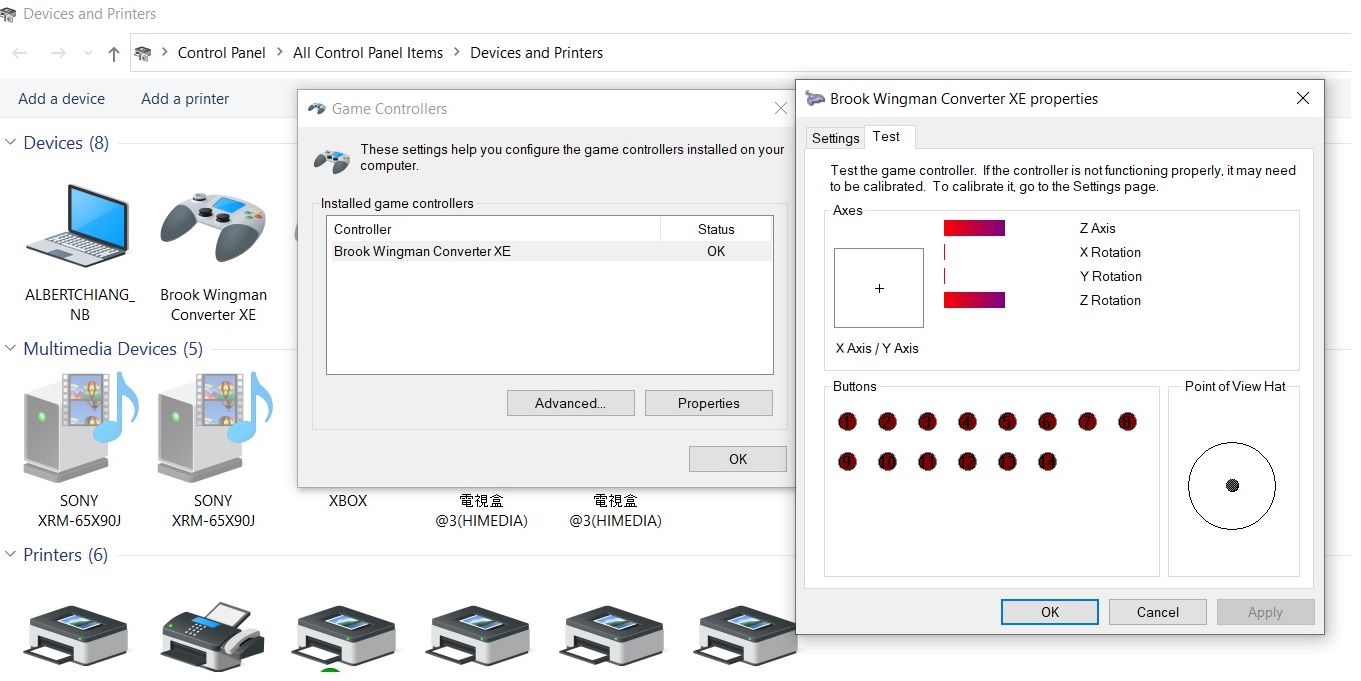Click button indicator 4 in Test tab

click(967, 422)
